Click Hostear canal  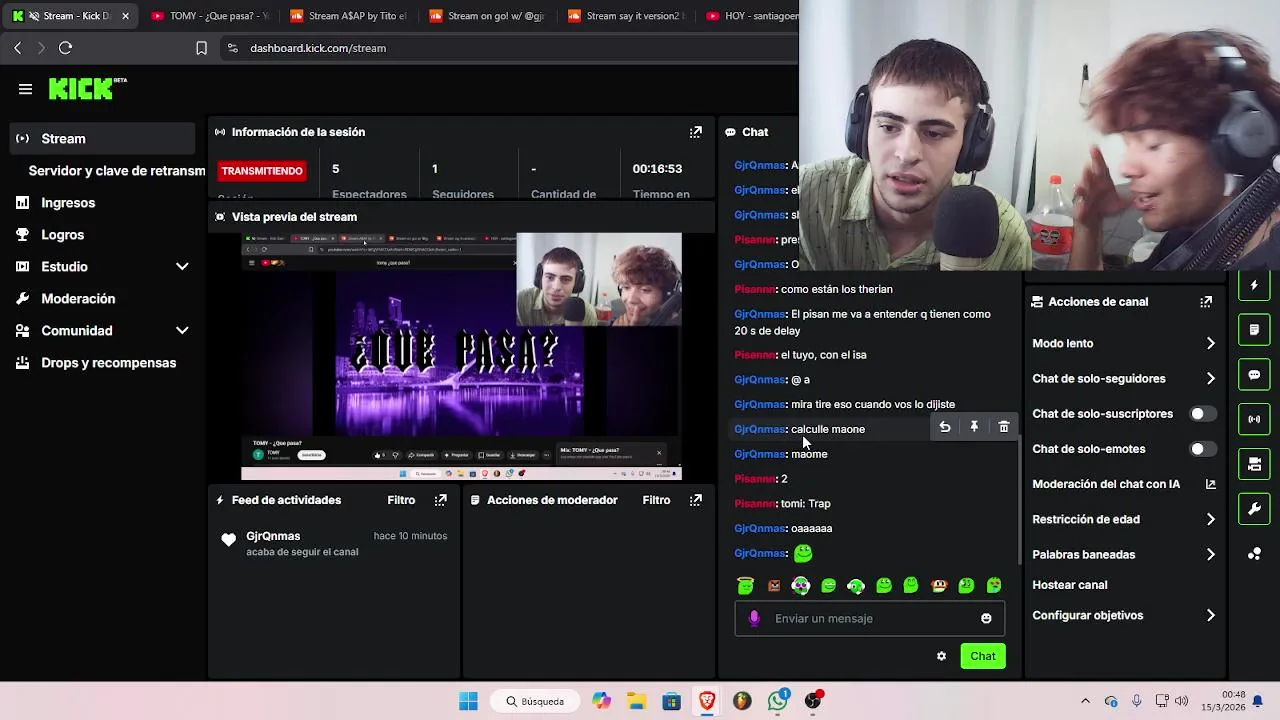[x=1069, y=585]
